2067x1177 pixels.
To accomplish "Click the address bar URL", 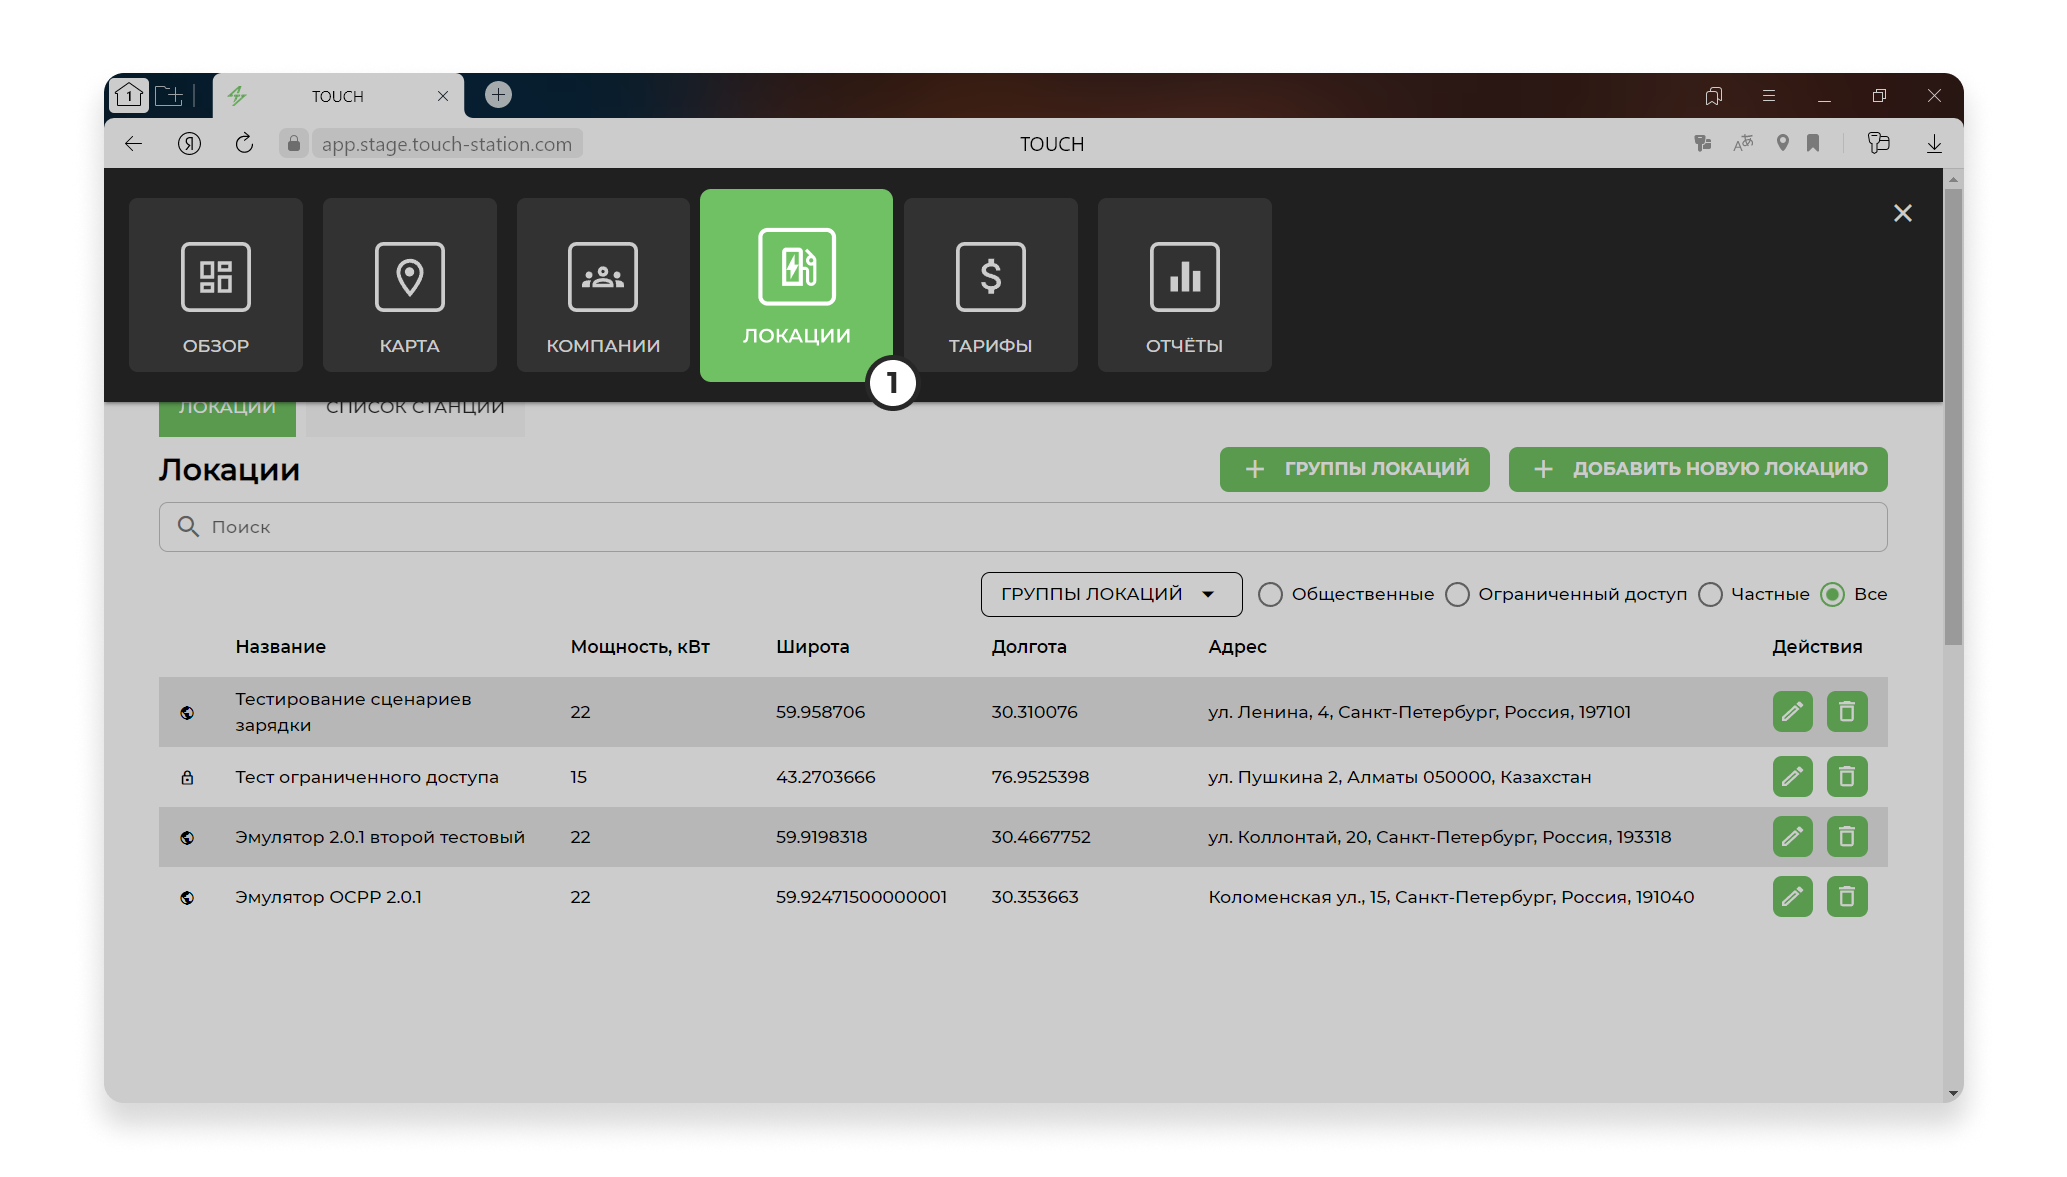I will point(447,144).
